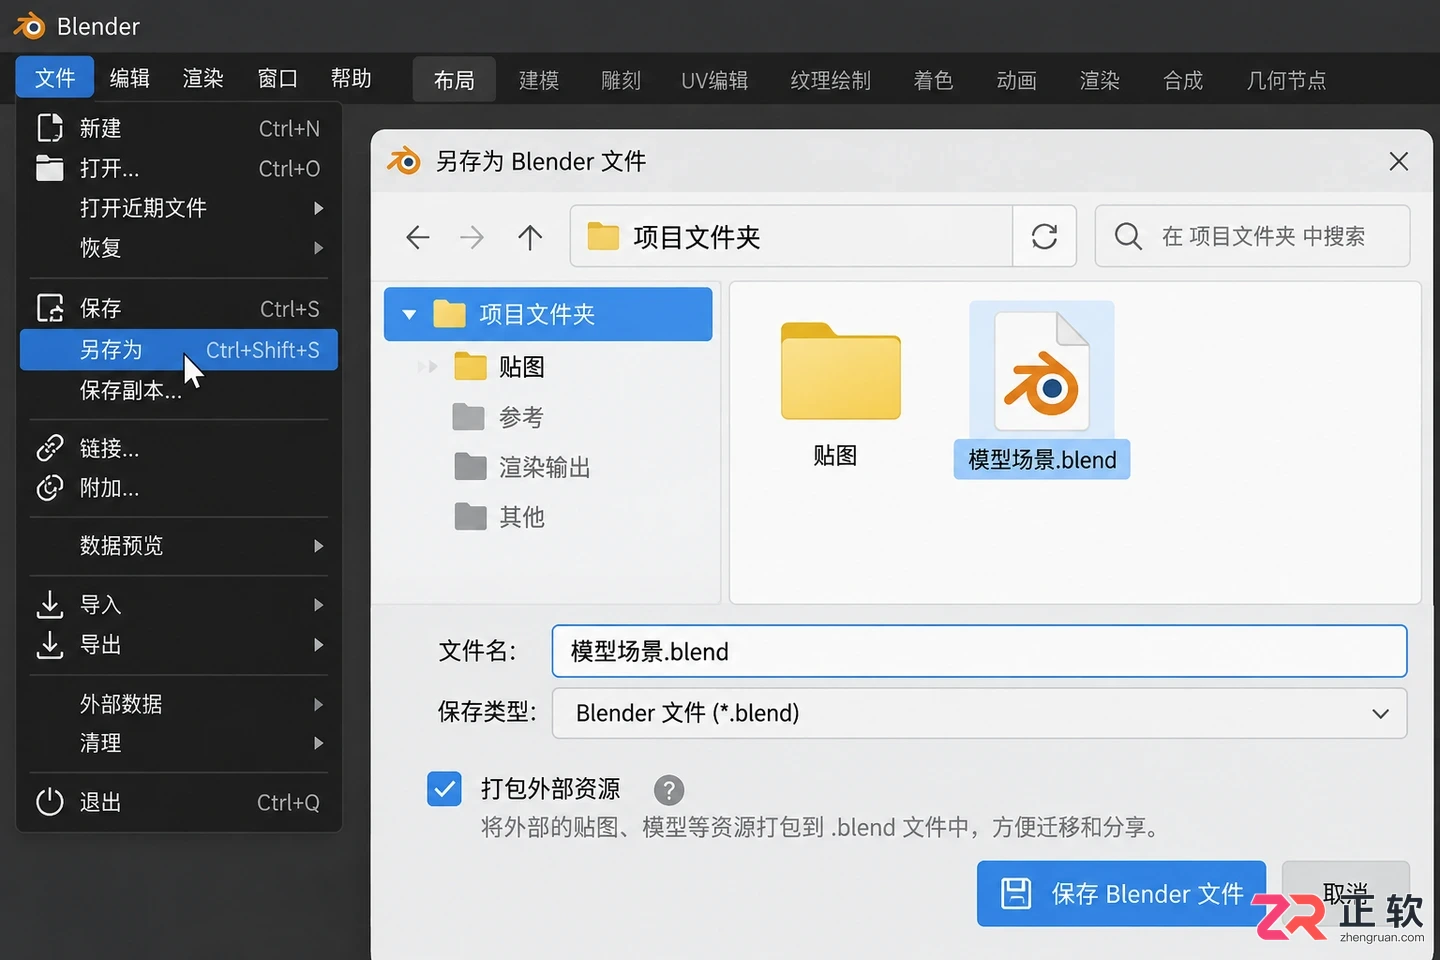1440x960 pixels.
Task: Click the 项目文件夹 path bar
Action: click(791, 236)
